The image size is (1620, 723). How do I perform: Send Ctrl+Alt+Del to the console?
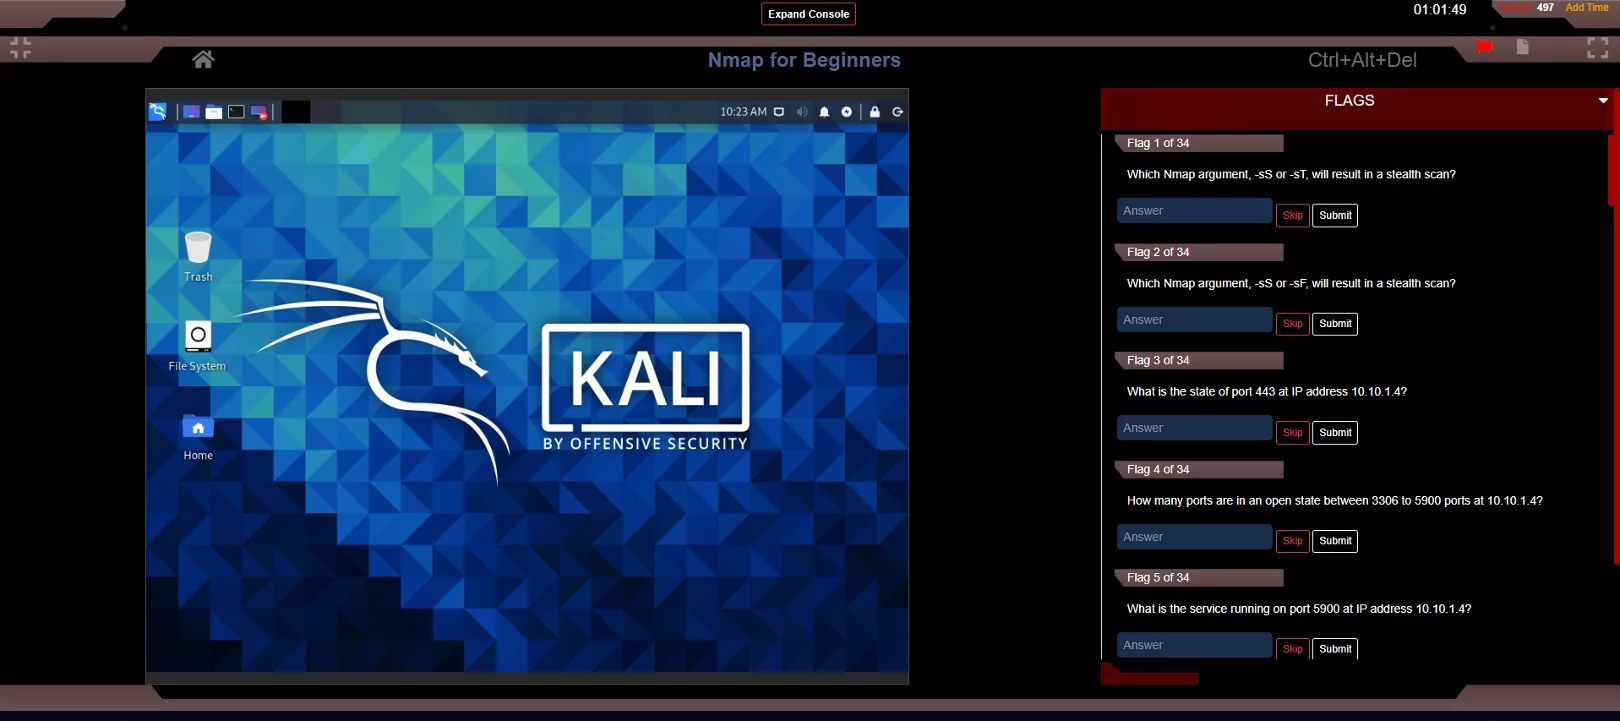[1362, 60]
